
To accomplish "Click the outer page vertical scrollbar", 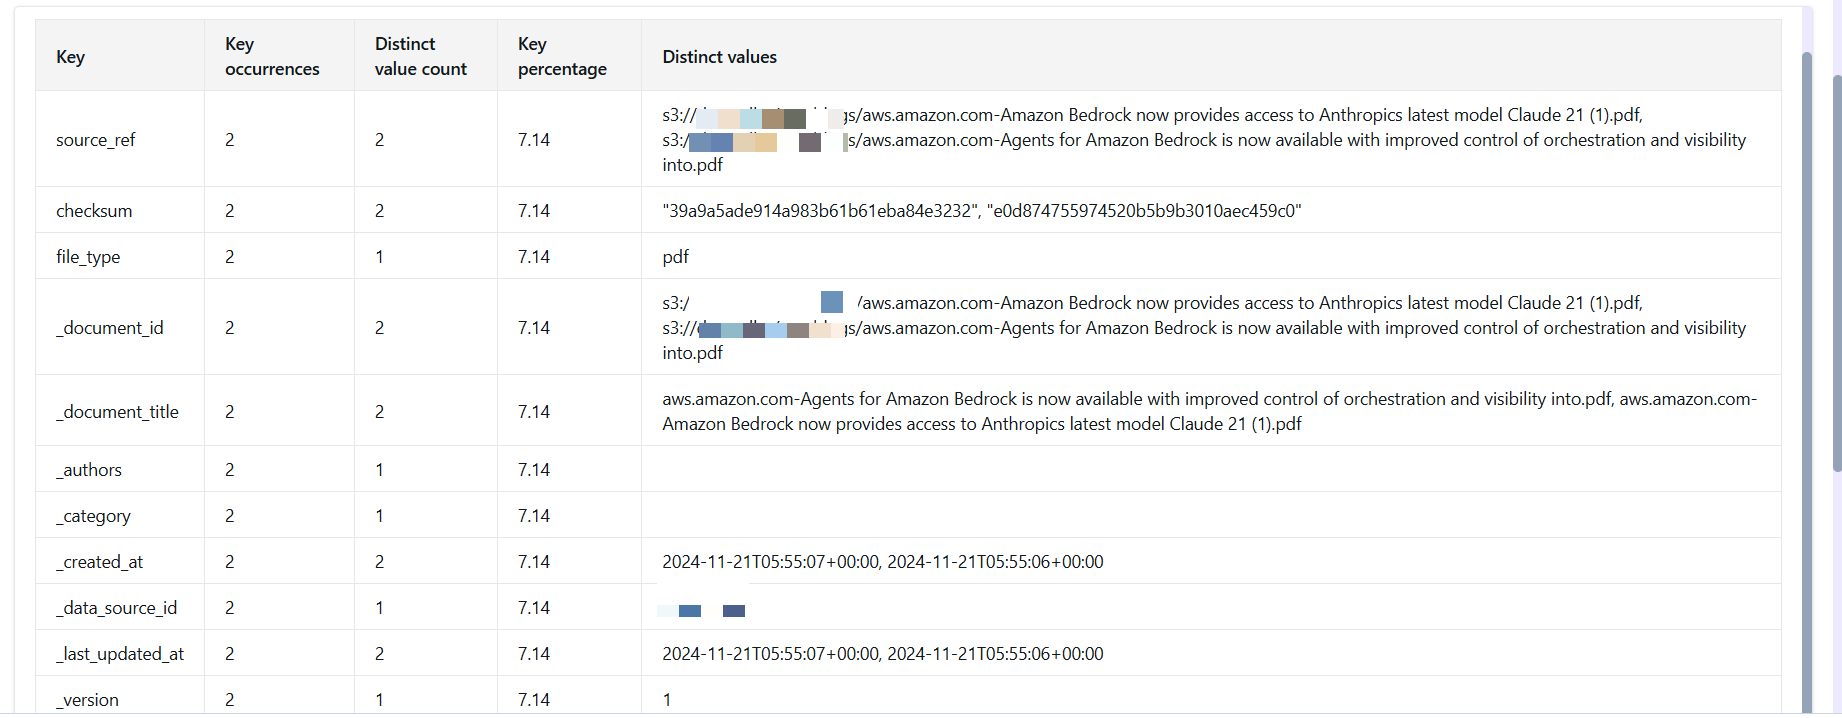I will point(1837,270).
